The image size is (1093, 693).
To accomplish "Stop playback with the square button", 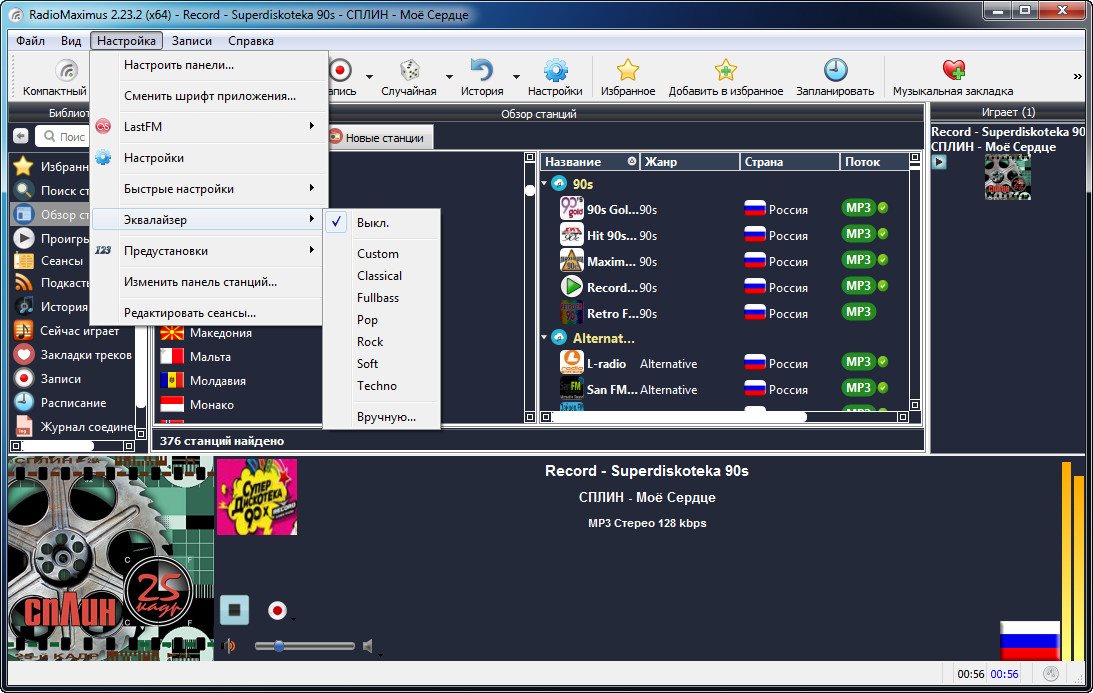I will coord(234,610).
